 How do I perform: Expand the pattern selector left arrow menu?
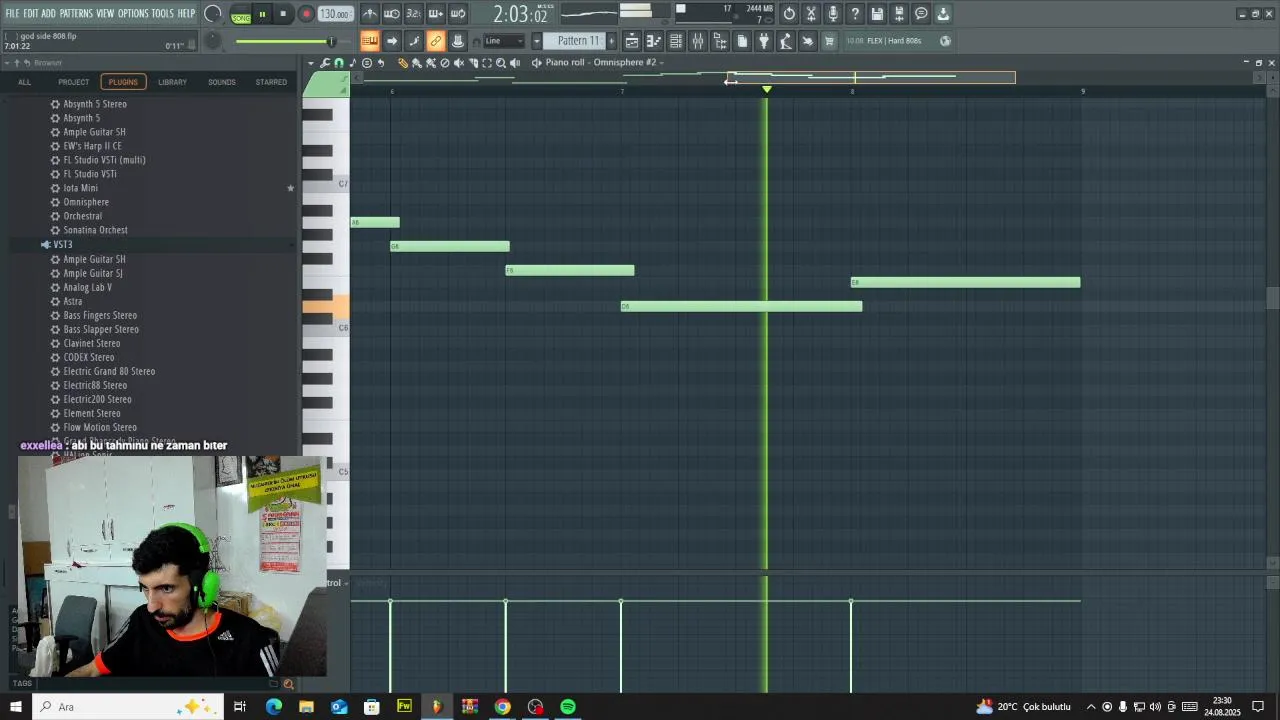tap(536, 41)
